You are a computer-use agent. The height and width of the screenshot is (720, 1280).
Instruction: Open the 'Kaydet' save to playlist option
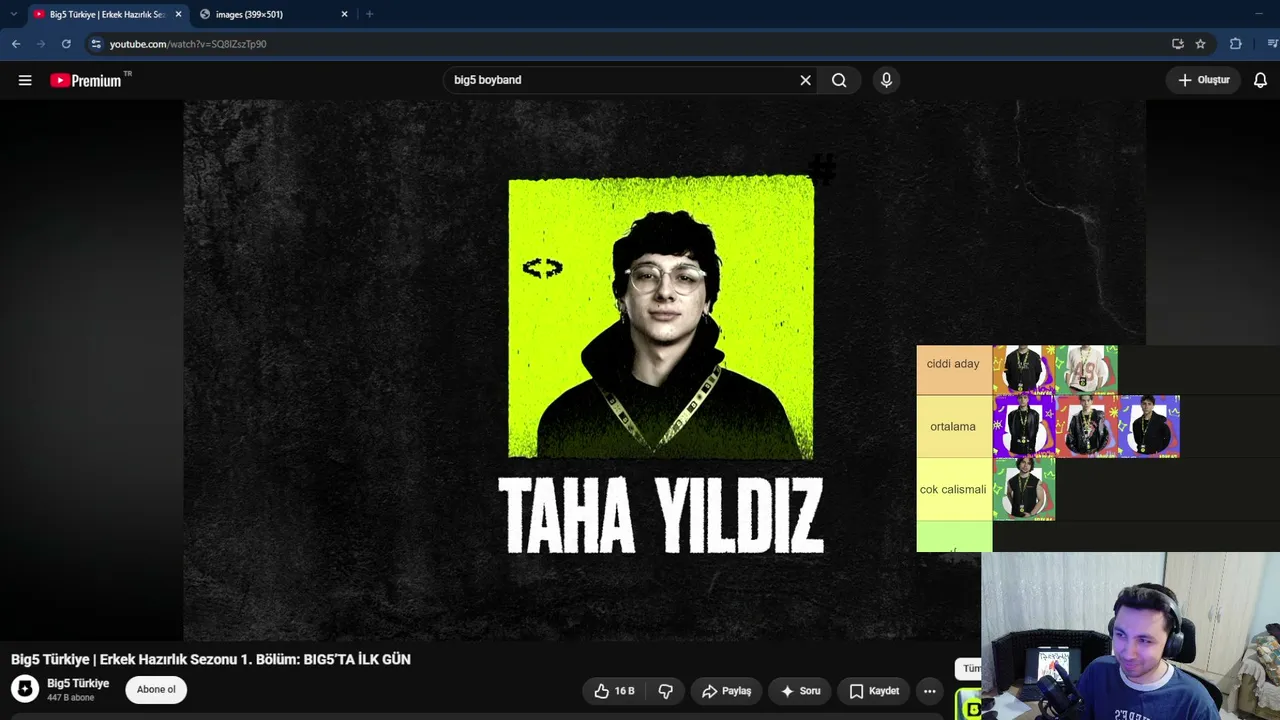coord(874,691)
